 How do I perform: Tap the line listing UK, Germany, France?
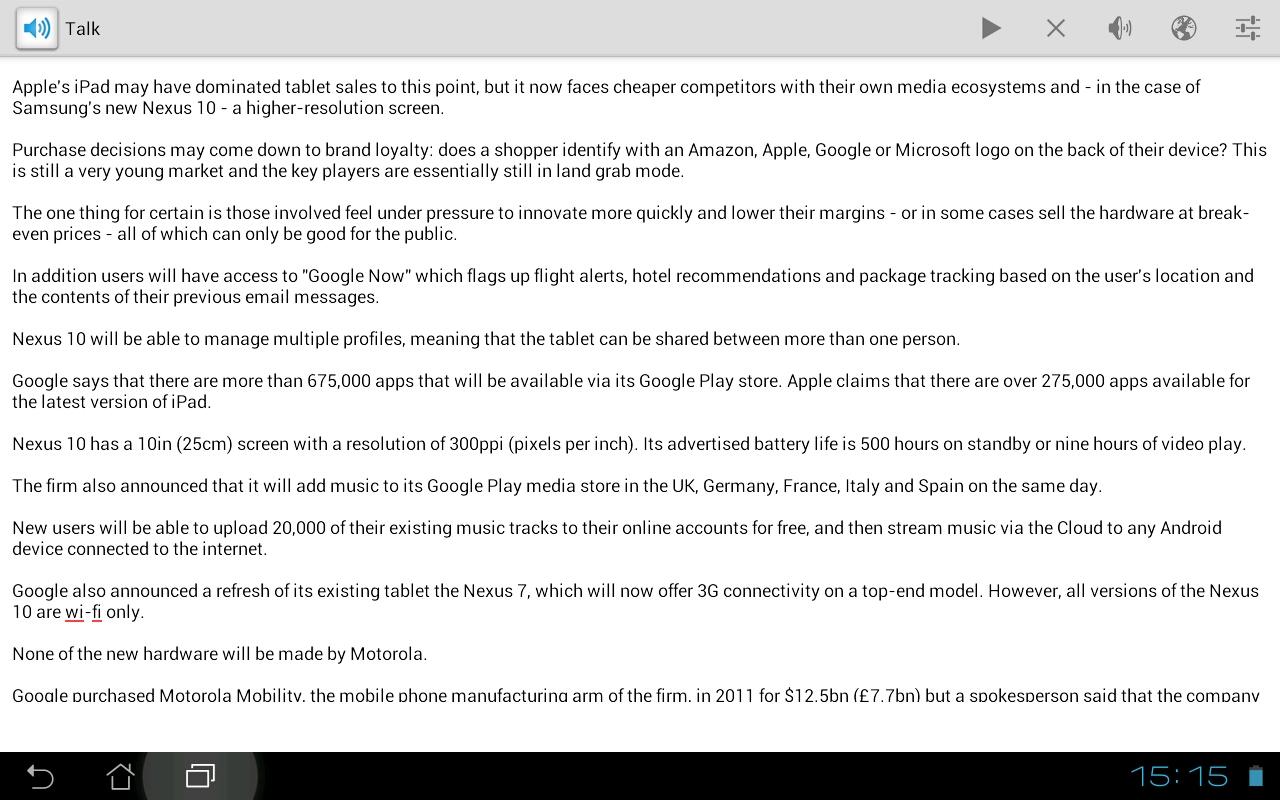click(557, 486)
